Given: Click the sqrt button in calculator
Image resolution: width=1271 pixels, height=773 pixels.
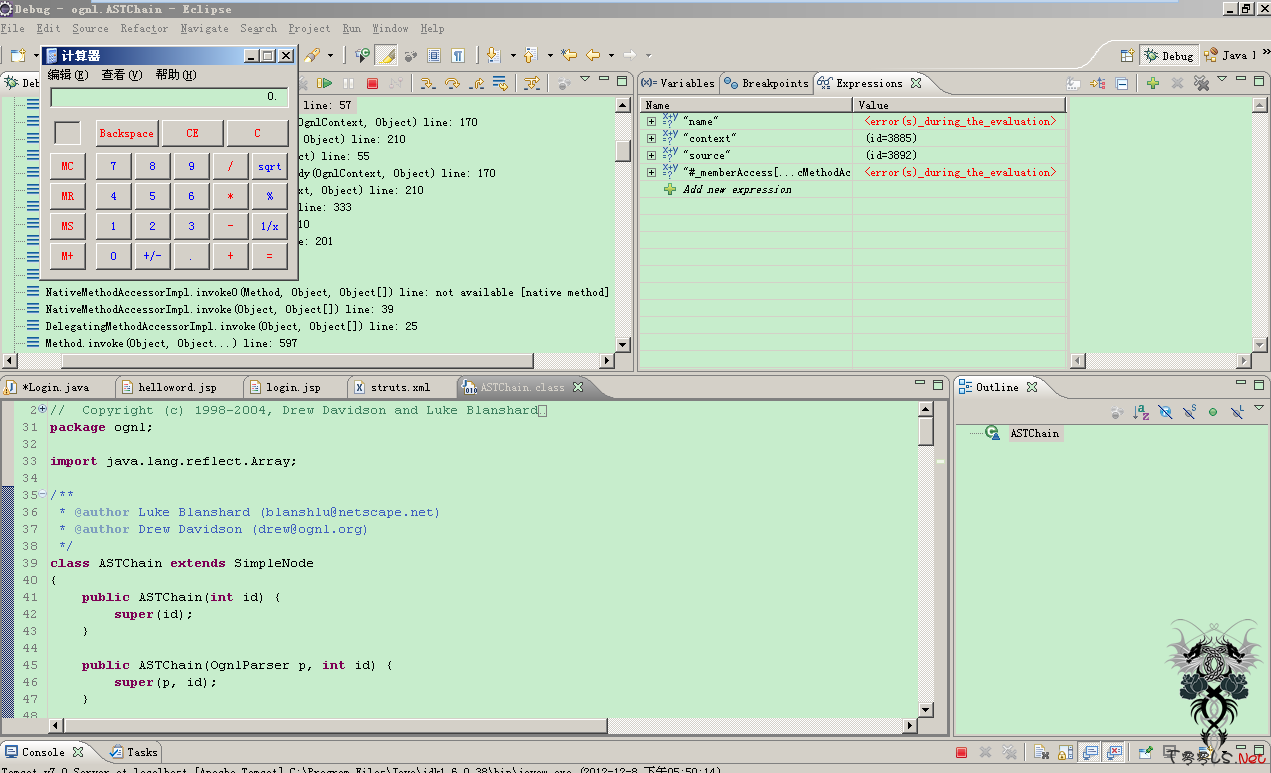Looking at the screenshot, I should coord(269,166).
